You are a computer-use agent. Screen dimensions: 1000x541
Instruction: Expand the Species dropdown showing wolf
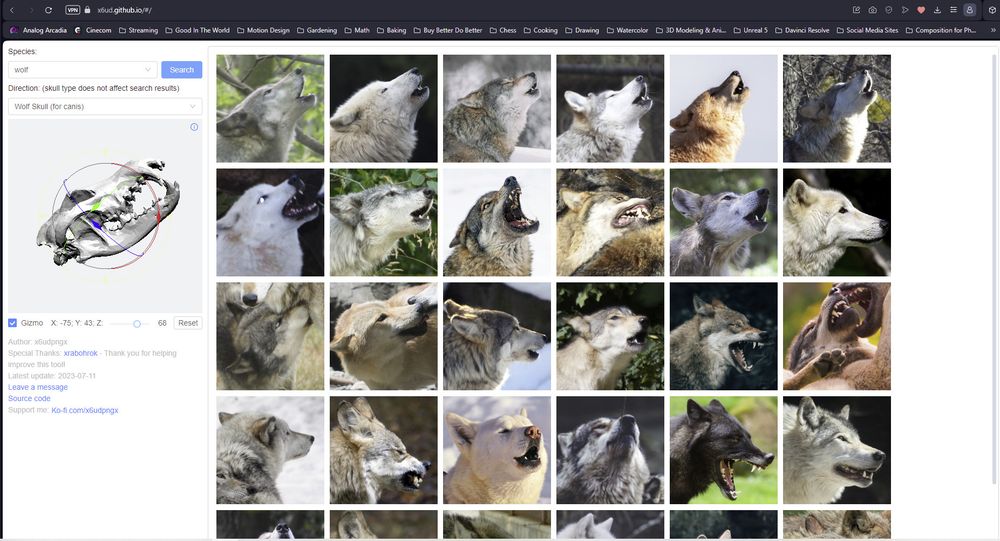[x=82, y=70]
